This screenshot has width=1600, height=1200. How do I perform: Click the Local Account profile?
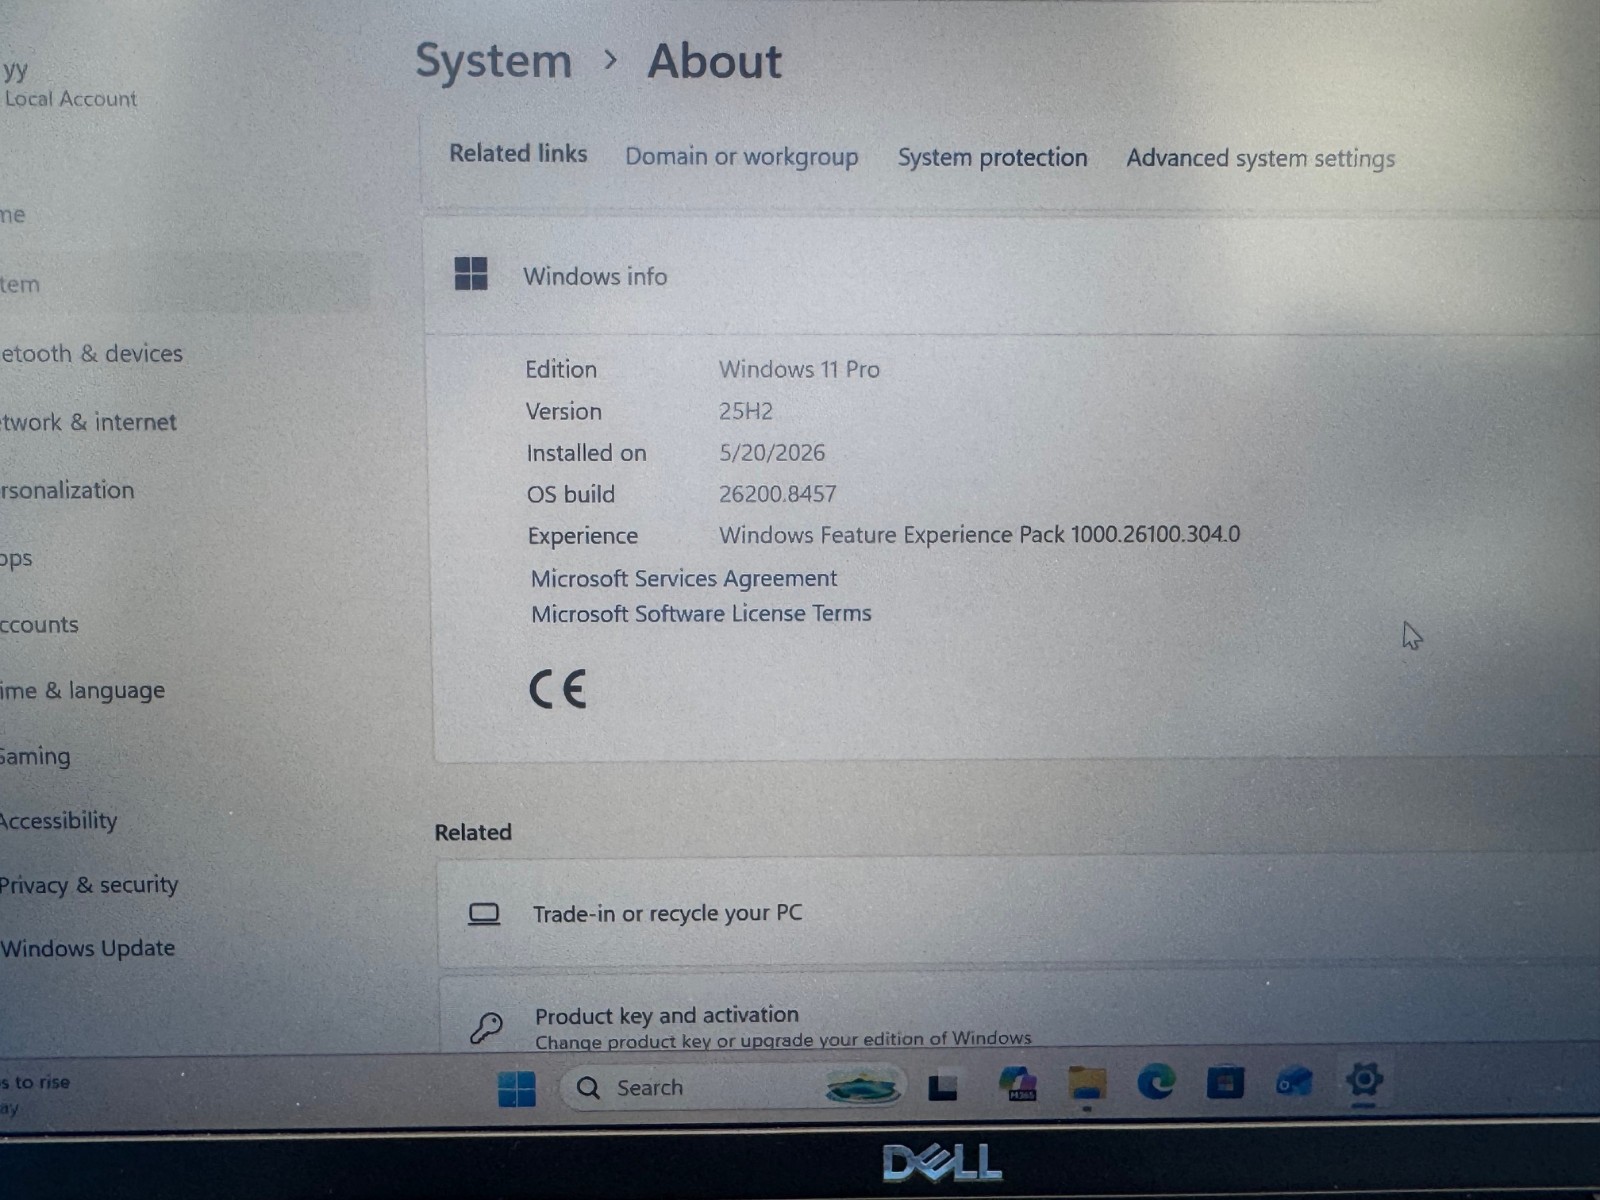pos(69,85)
